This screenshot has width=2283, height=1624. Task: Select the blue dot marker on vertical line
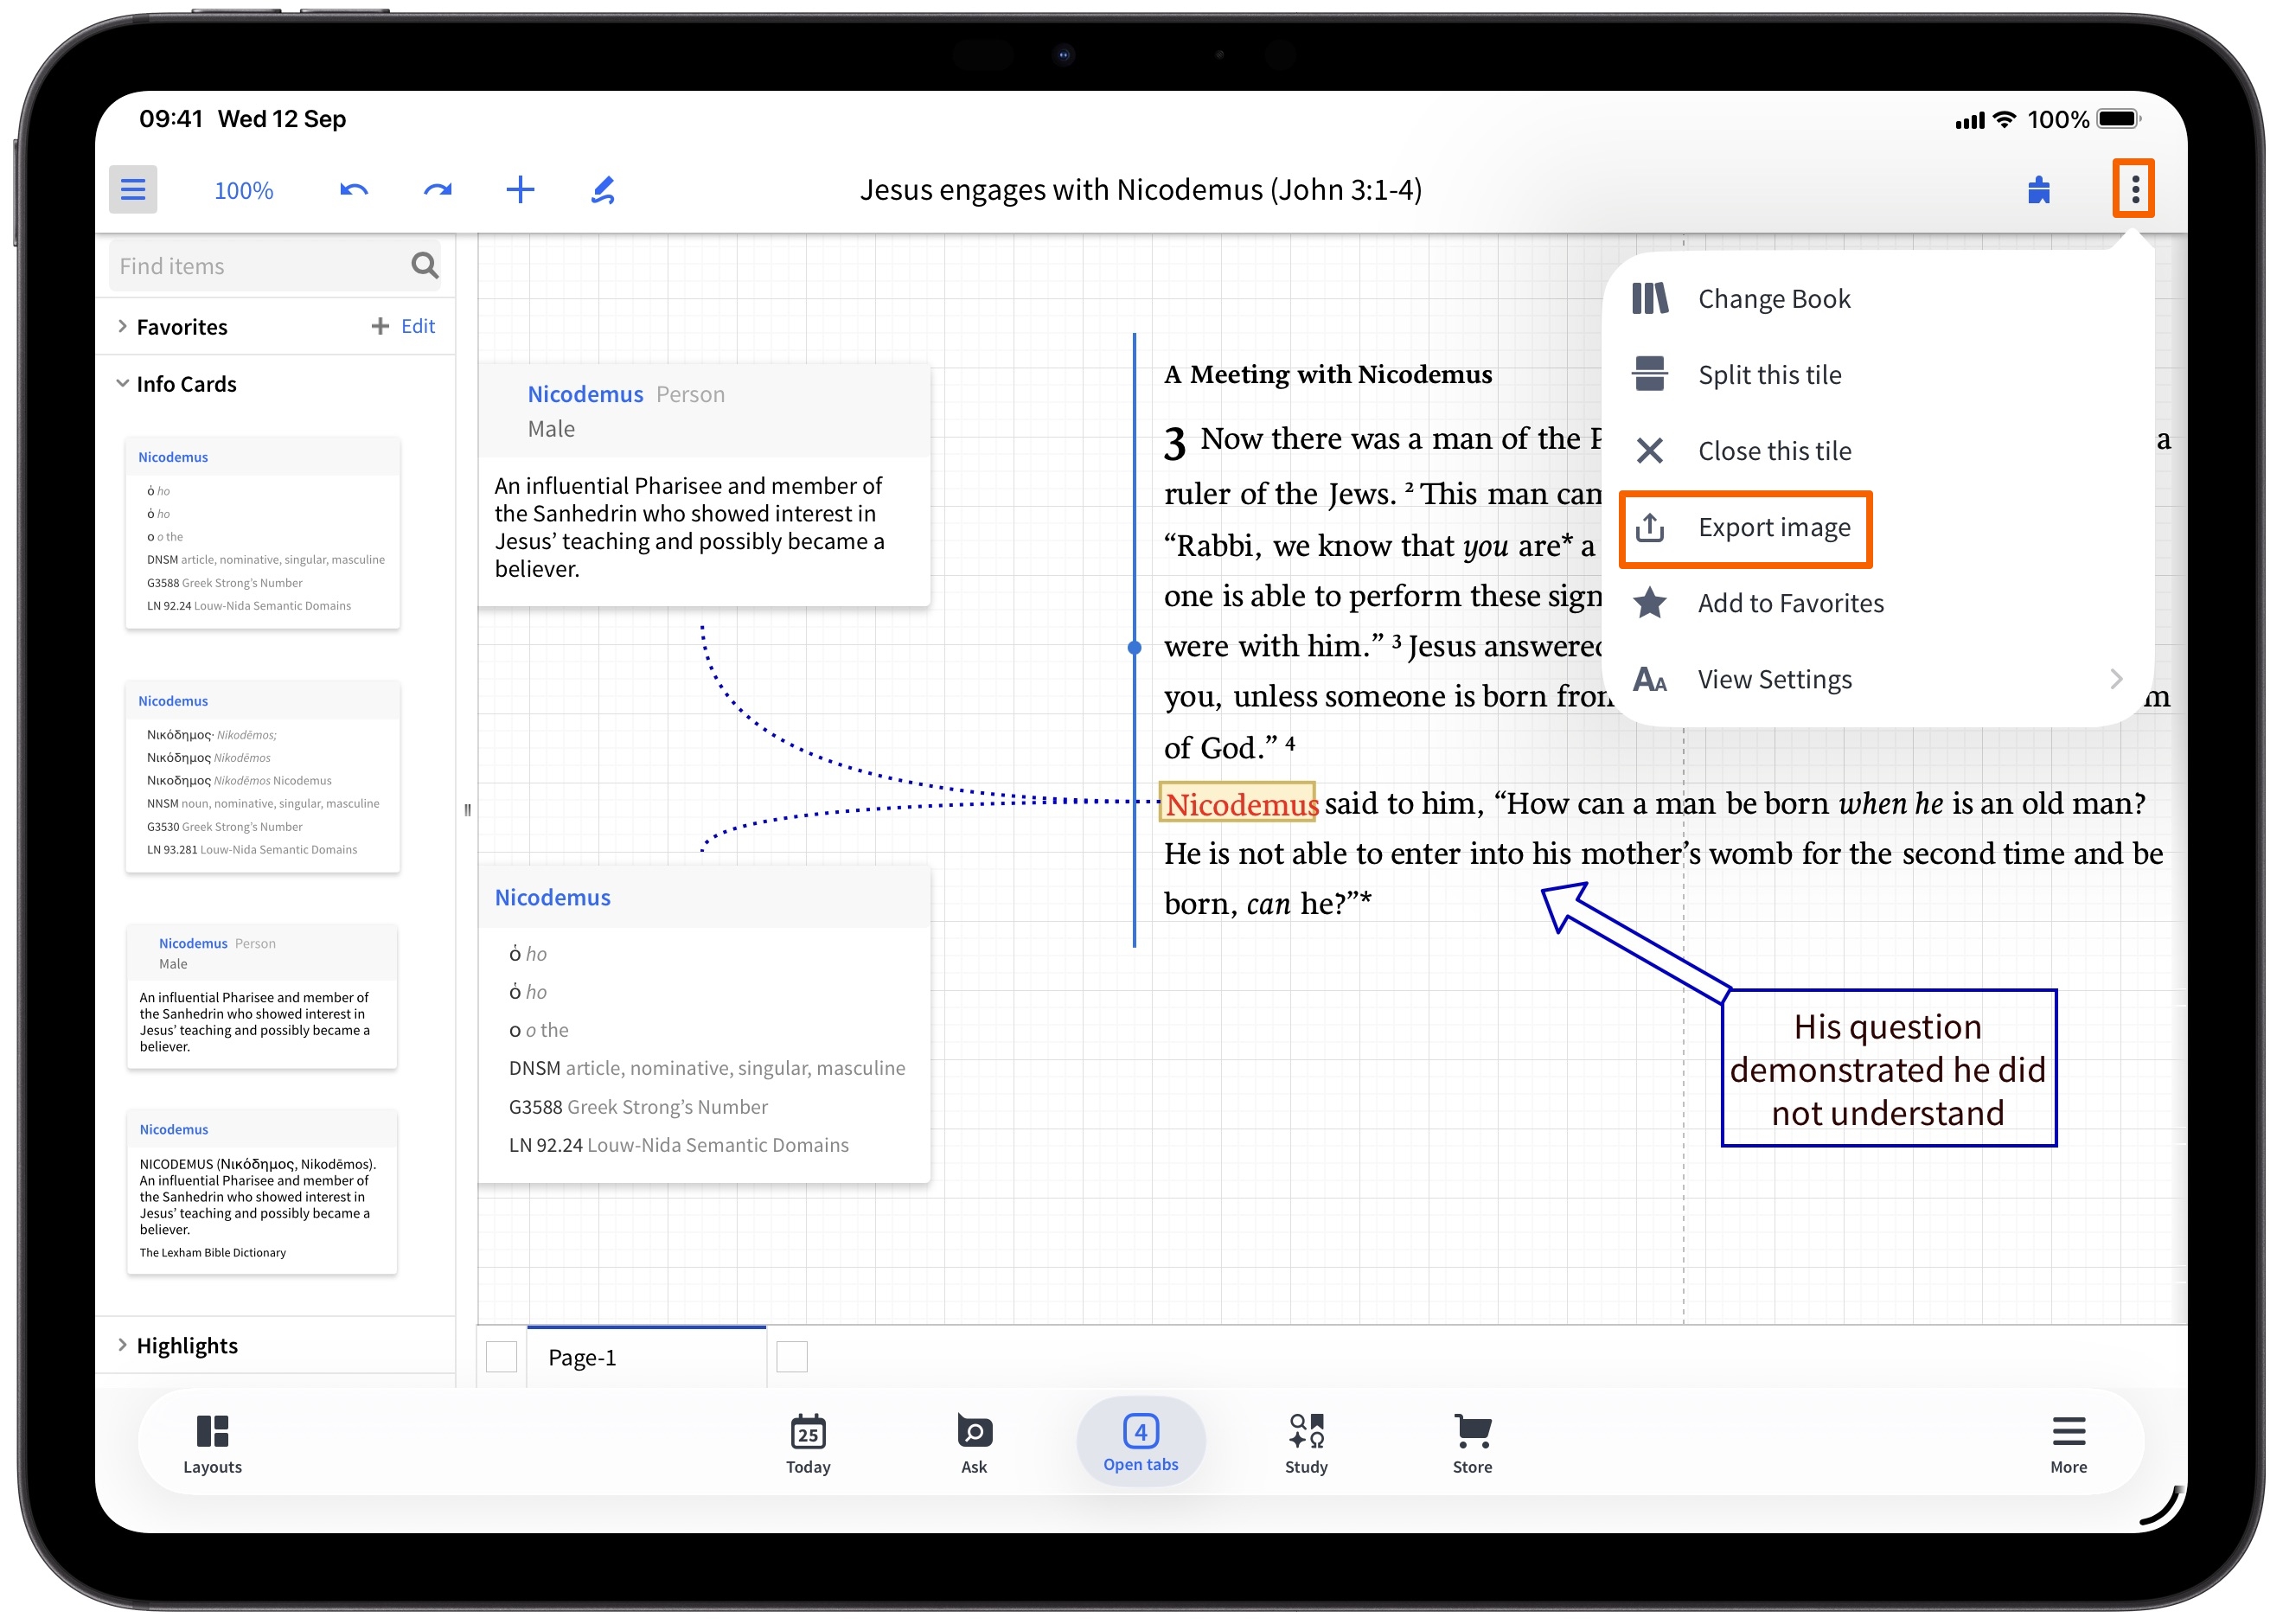click(x=1134, y=647)
